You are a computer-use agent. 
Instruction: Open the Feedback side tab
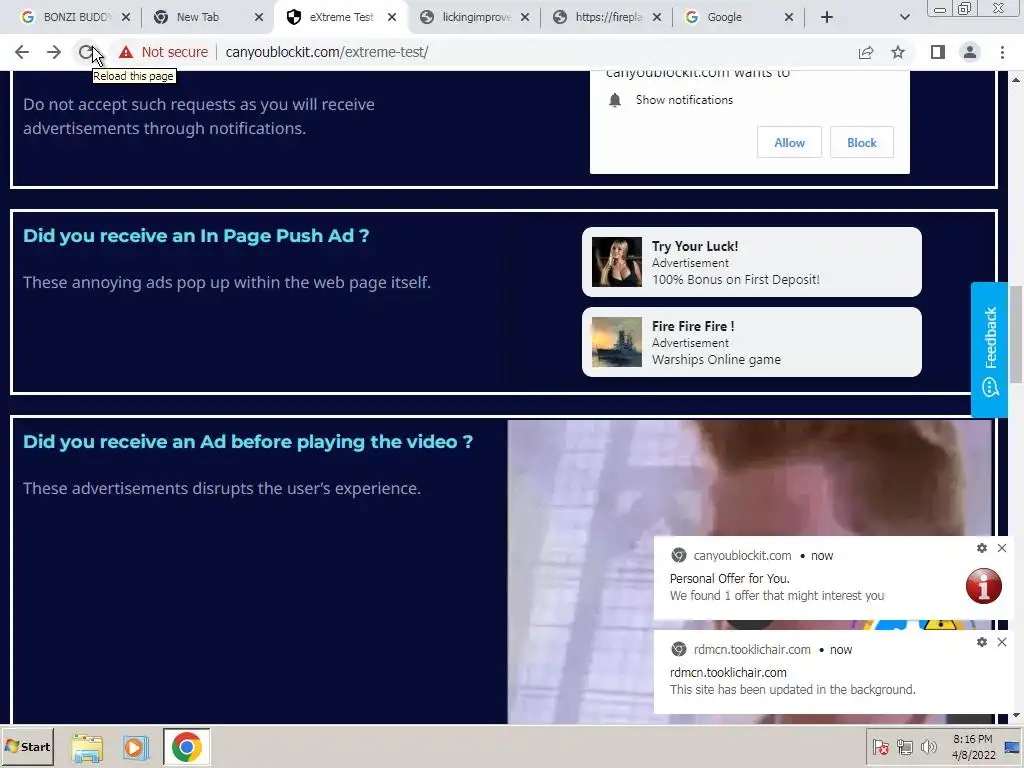989,350
